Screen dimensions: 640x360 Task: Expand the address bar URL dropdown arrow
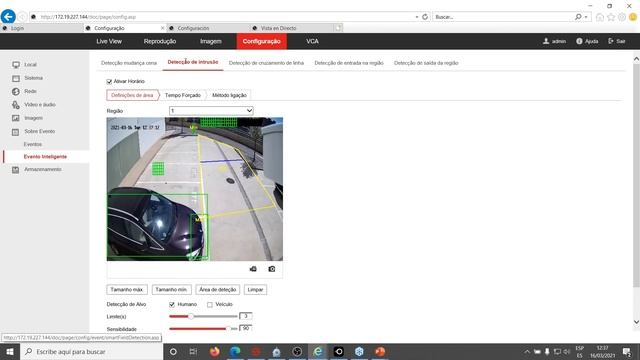(x=417, y=17)
